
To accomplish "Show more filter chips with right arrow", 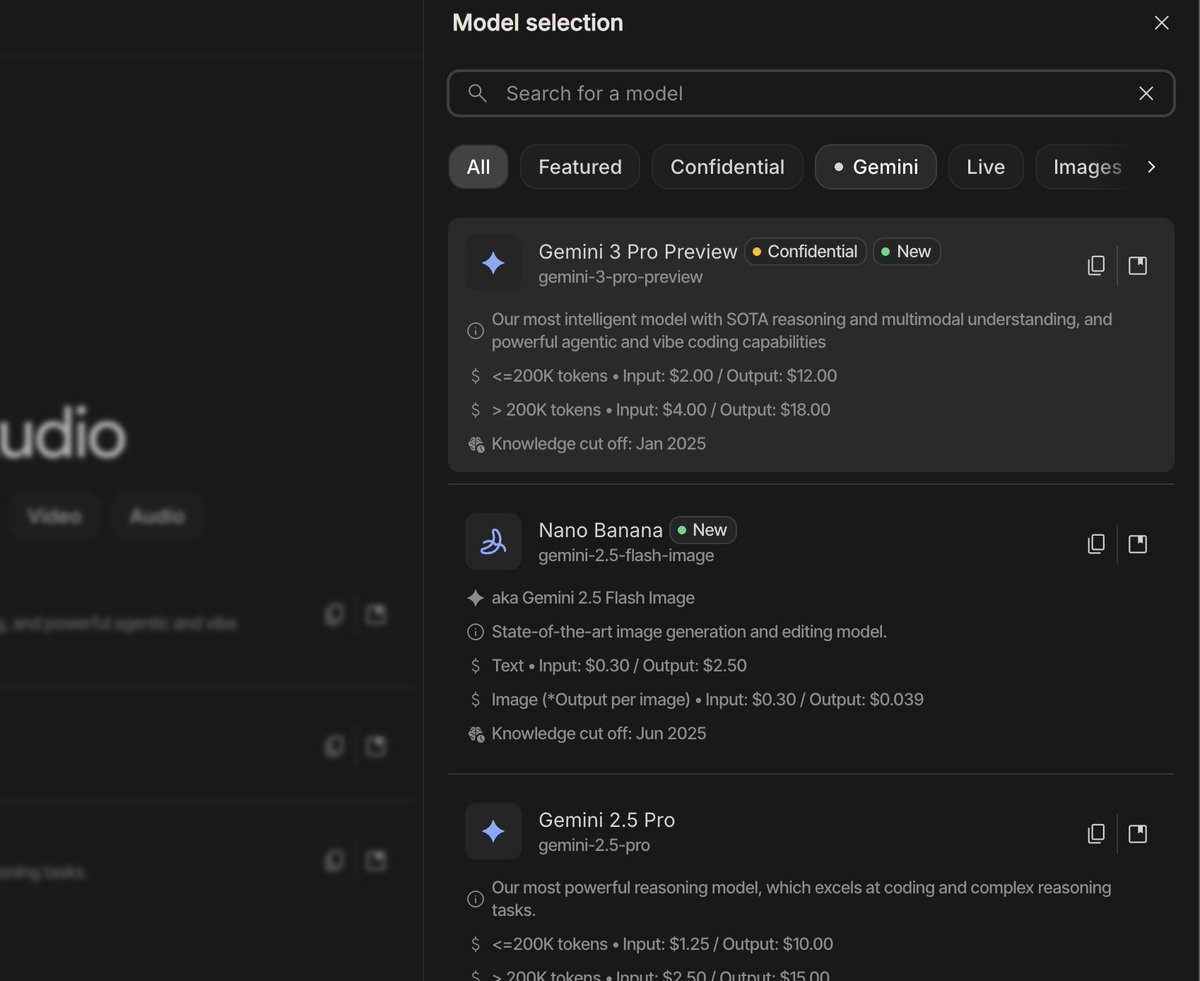I will pos(1151,167).
